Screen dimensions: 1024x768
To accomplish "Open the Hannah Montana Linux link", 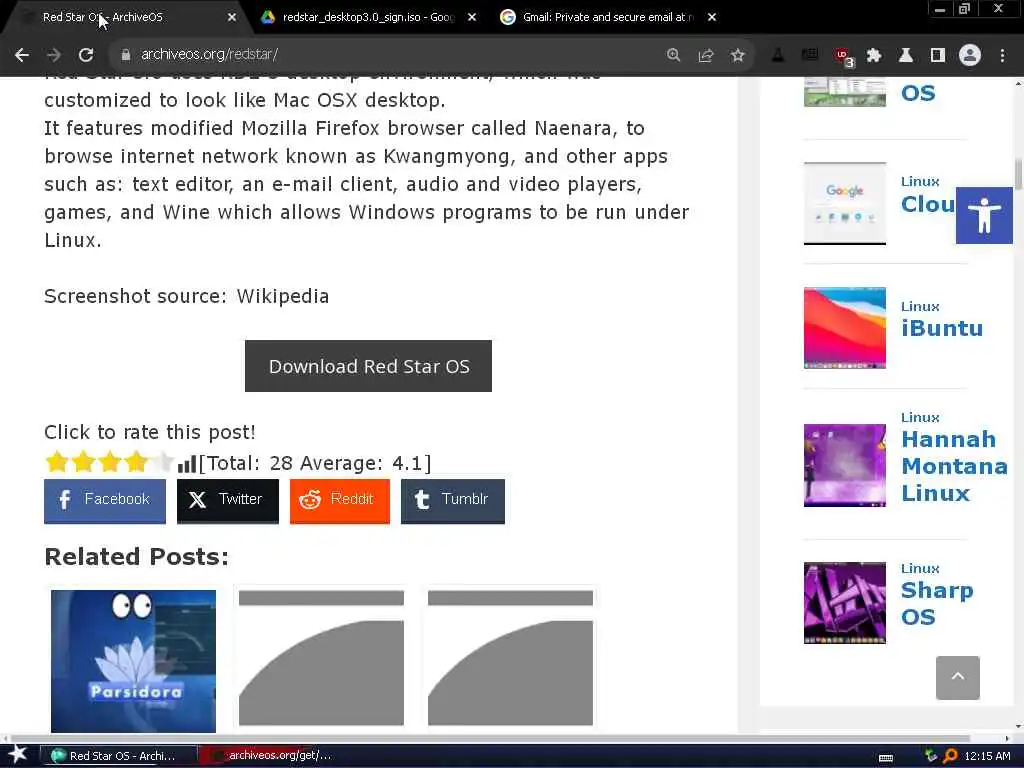I will (954, 466).
